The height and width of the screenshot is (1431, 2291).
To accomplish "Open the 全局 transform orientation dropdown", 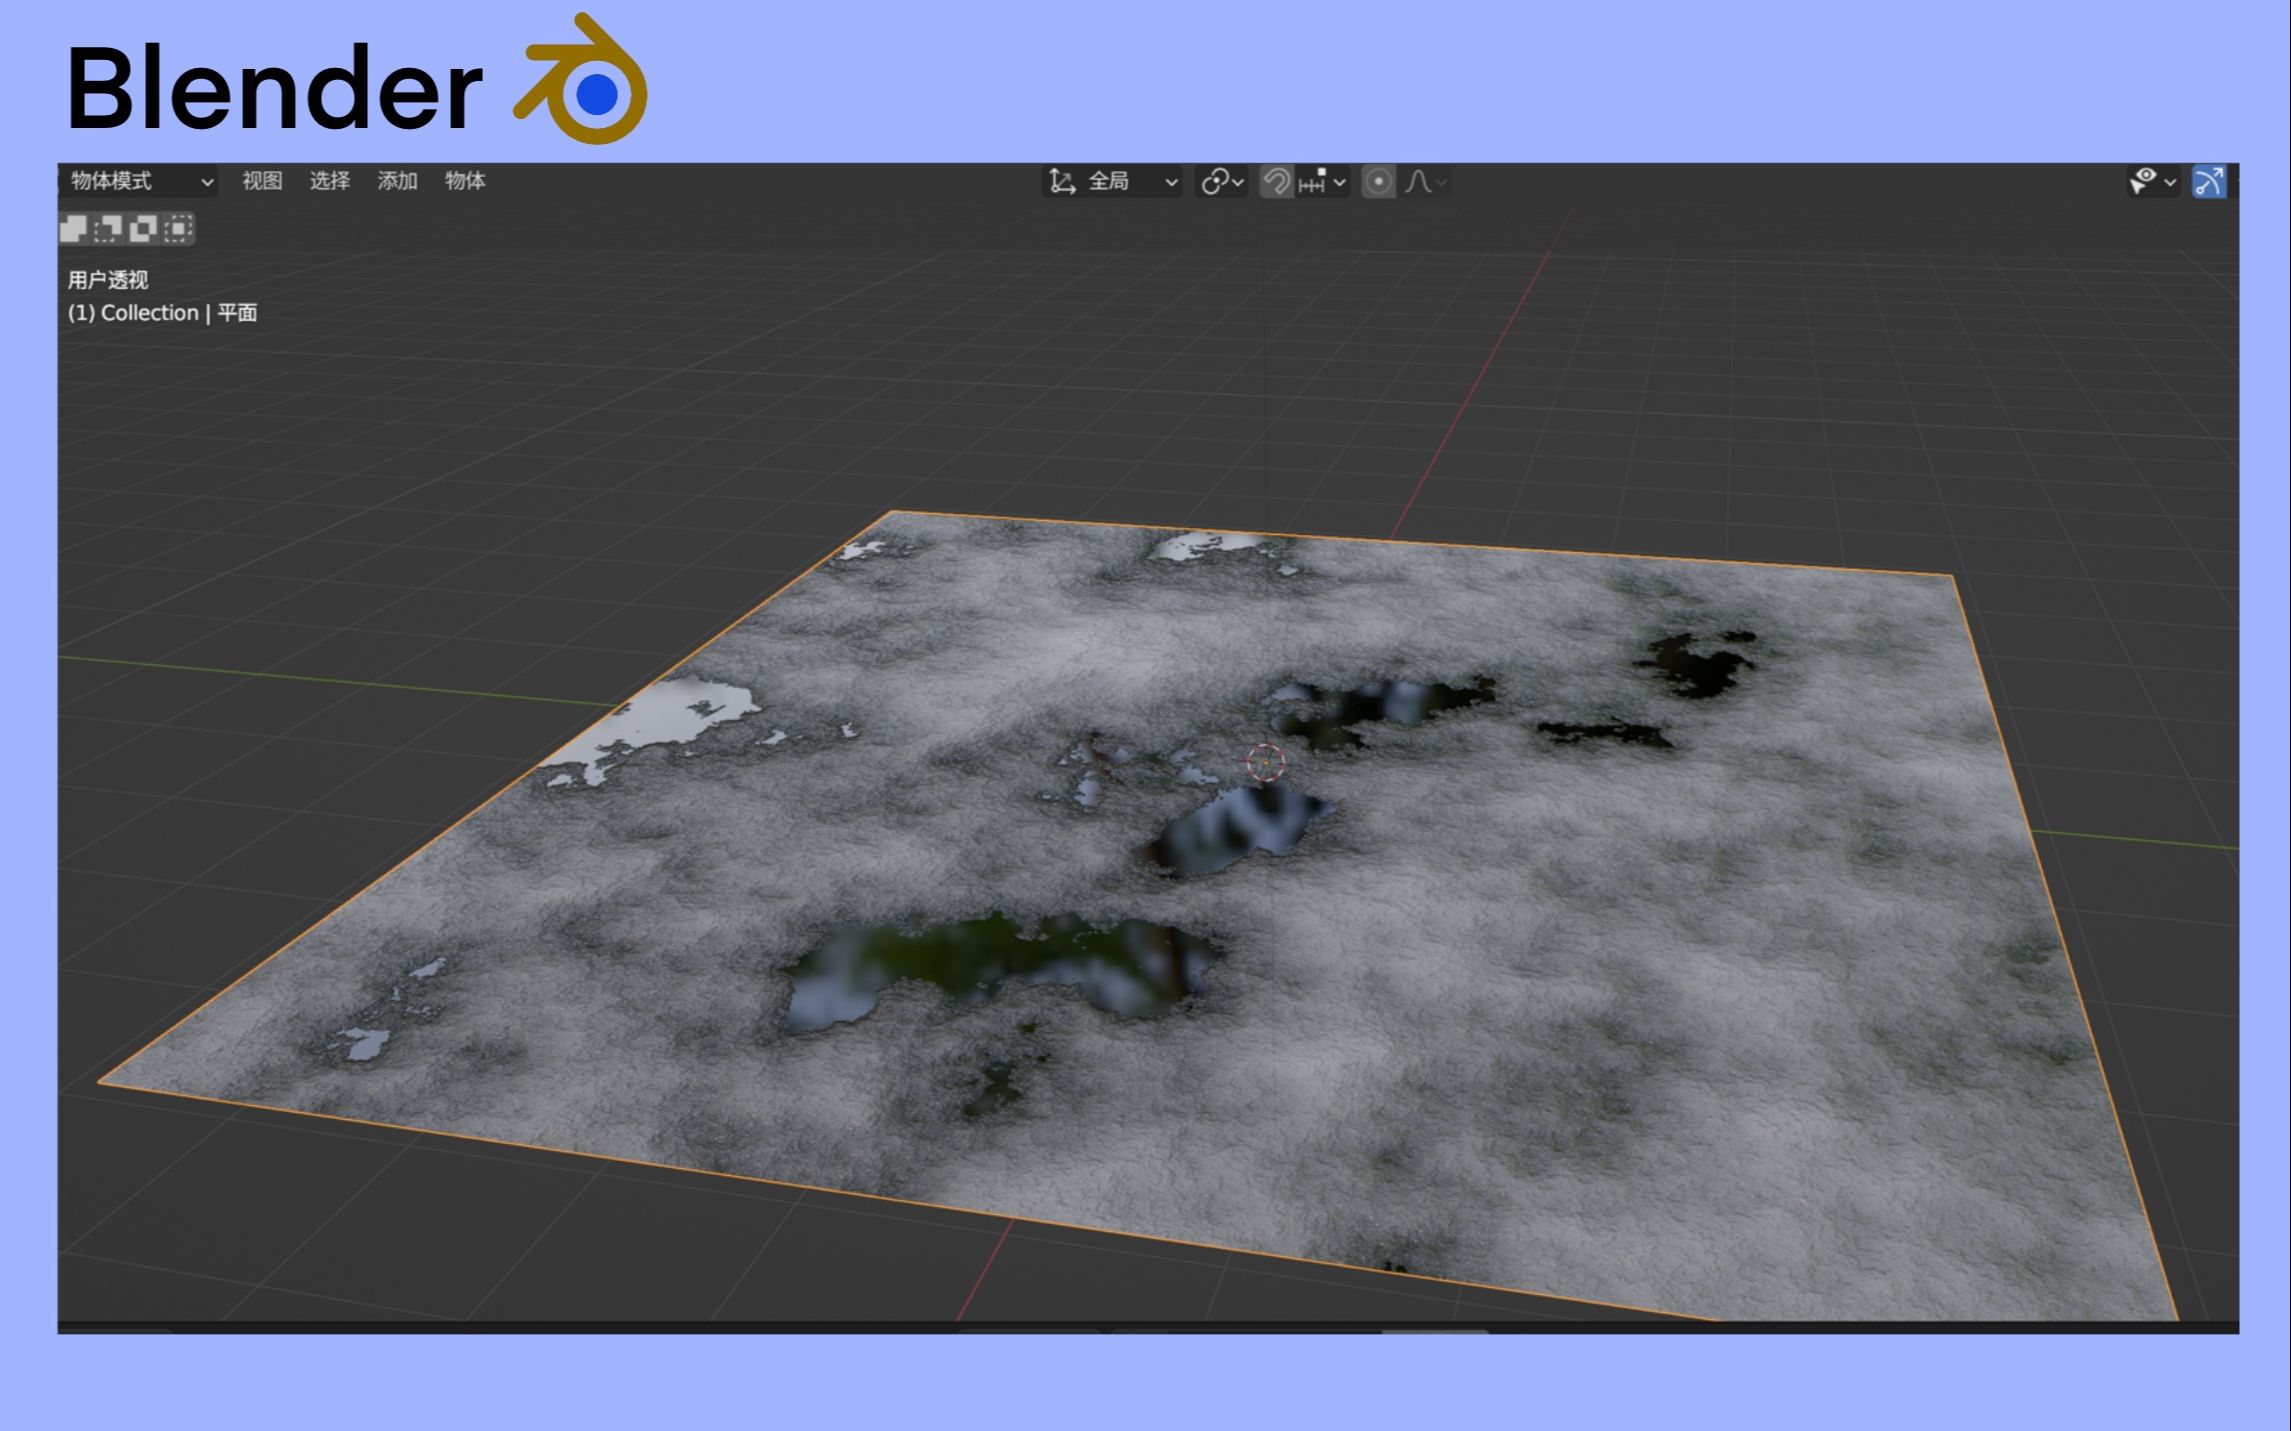I will [x=1113, y=181].
